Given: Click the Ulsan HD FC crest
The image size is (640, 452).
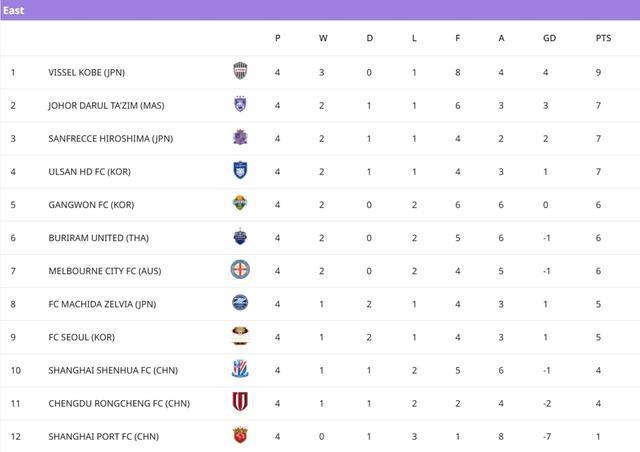Looking at the screenshot, I should click(240, 171).
